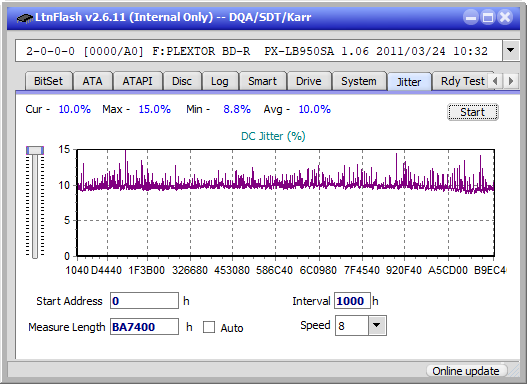This screenshot has height=384, width=527.
Task: Switch to the BitSet tab
Action: pyautogui.click(x=48, y=81)
